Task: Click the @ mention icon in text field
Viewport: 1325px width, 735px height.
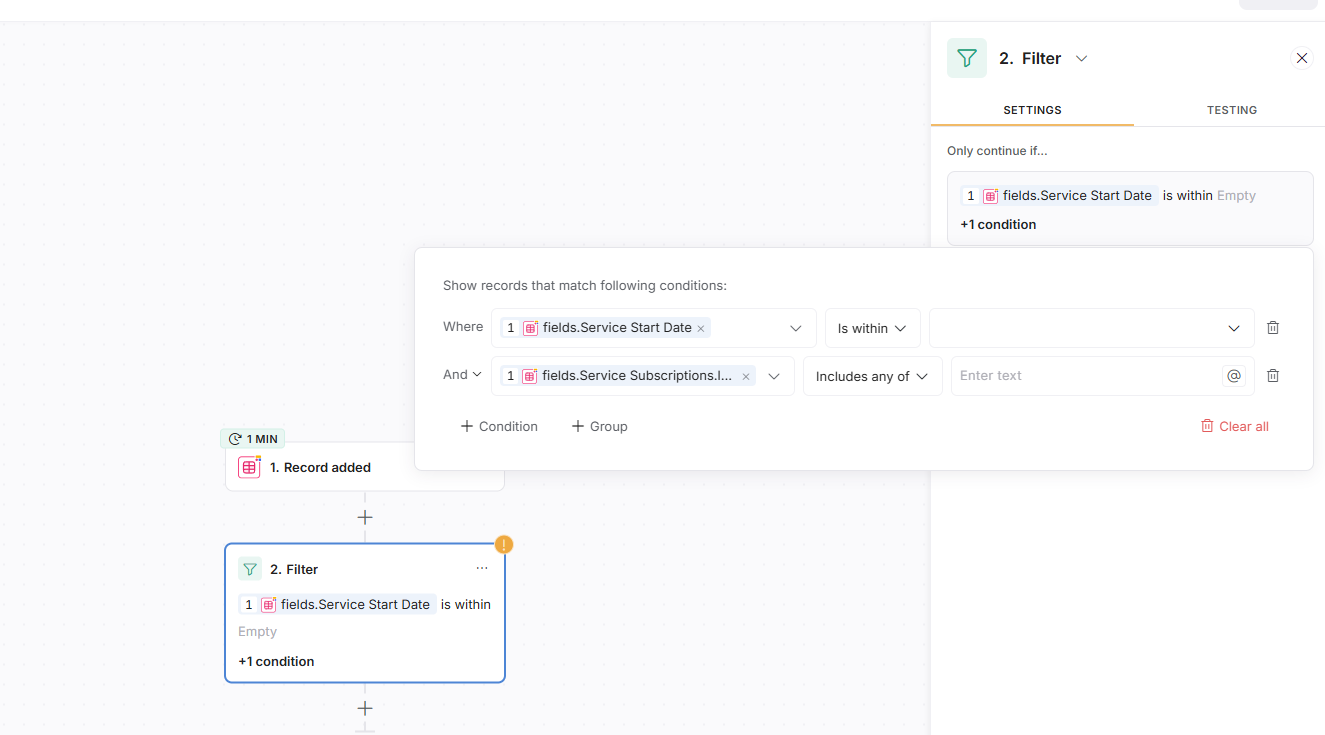Action: click(x=1234, y=376)
